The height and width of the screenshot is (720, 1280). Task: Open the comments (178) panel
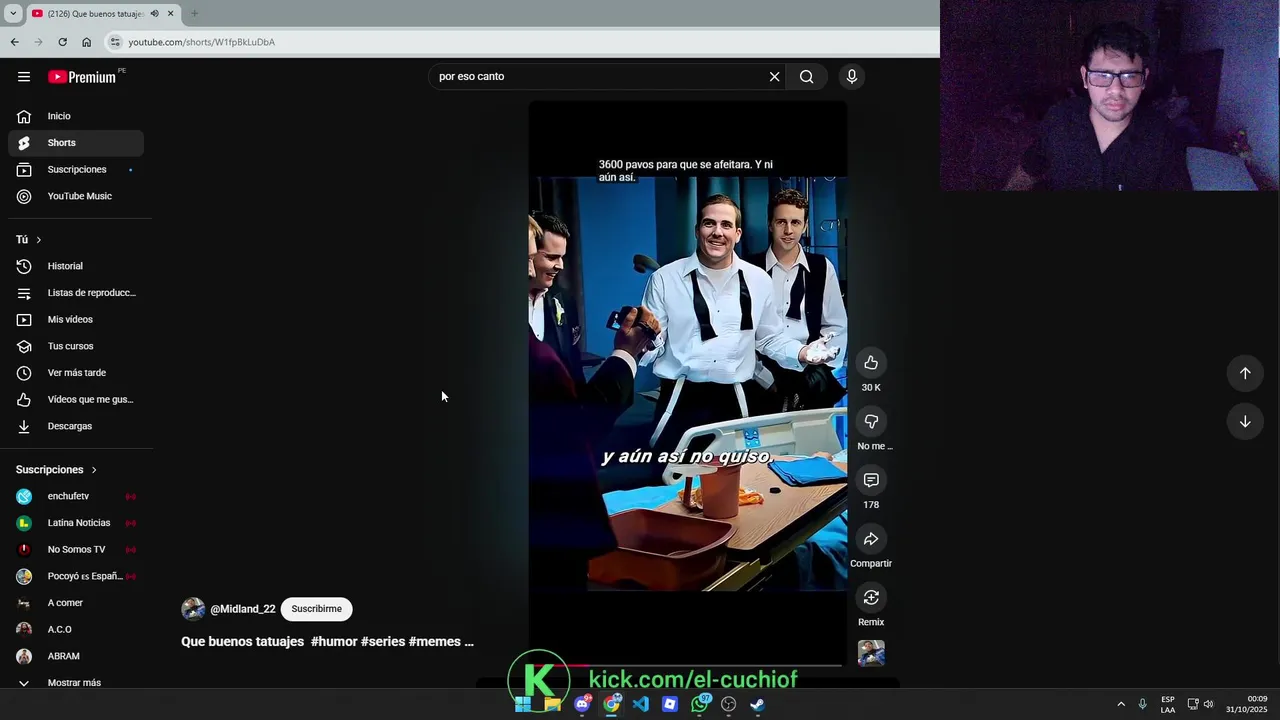click(871, 481)
